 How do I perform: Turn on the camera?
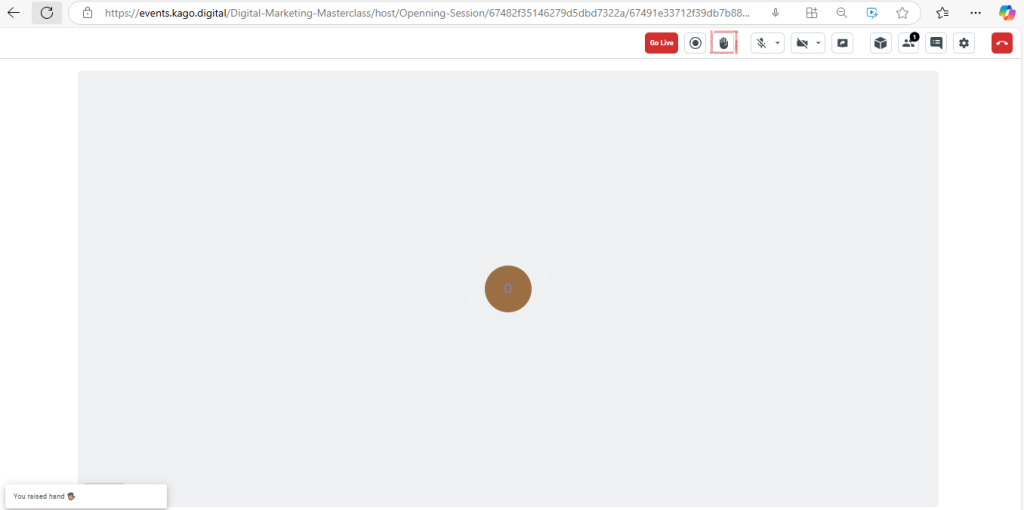pos(802,43)
